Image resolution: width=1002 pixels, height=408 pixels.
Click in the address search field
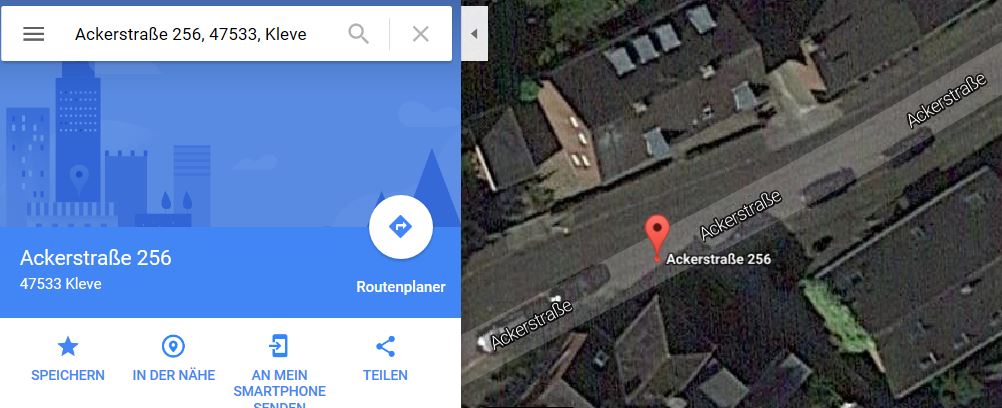pos(204,34)
